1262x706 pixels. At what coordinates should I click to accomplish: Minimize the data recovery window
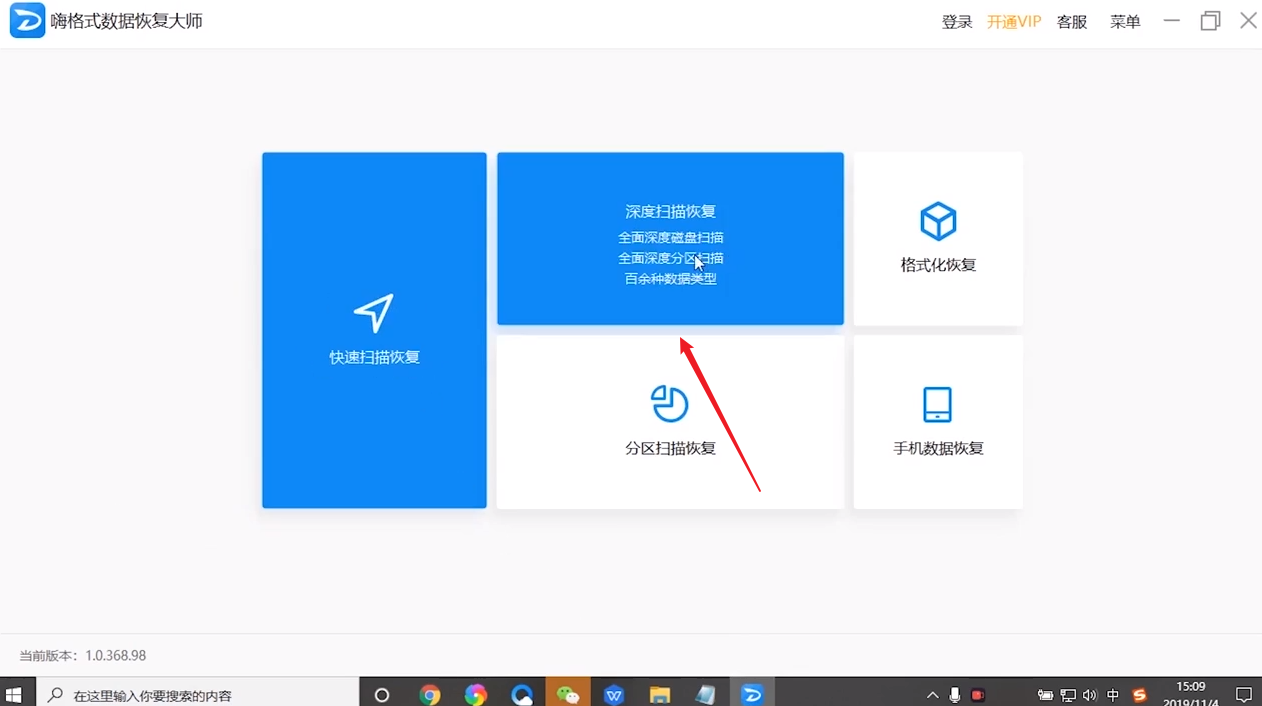click(1172, 21)
